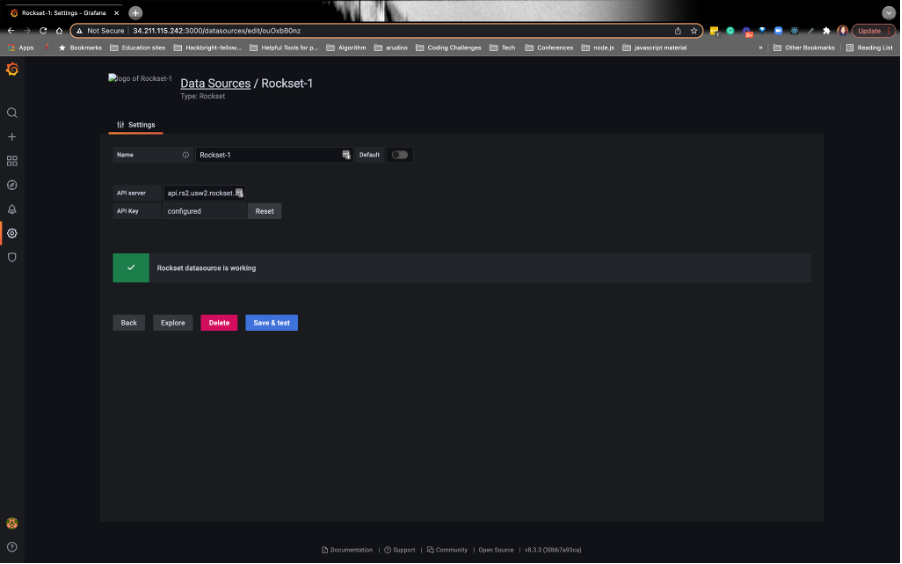Click the Not Secure warning icon
The width and height of the screenshot is (902, 564).
pos(79,31)
